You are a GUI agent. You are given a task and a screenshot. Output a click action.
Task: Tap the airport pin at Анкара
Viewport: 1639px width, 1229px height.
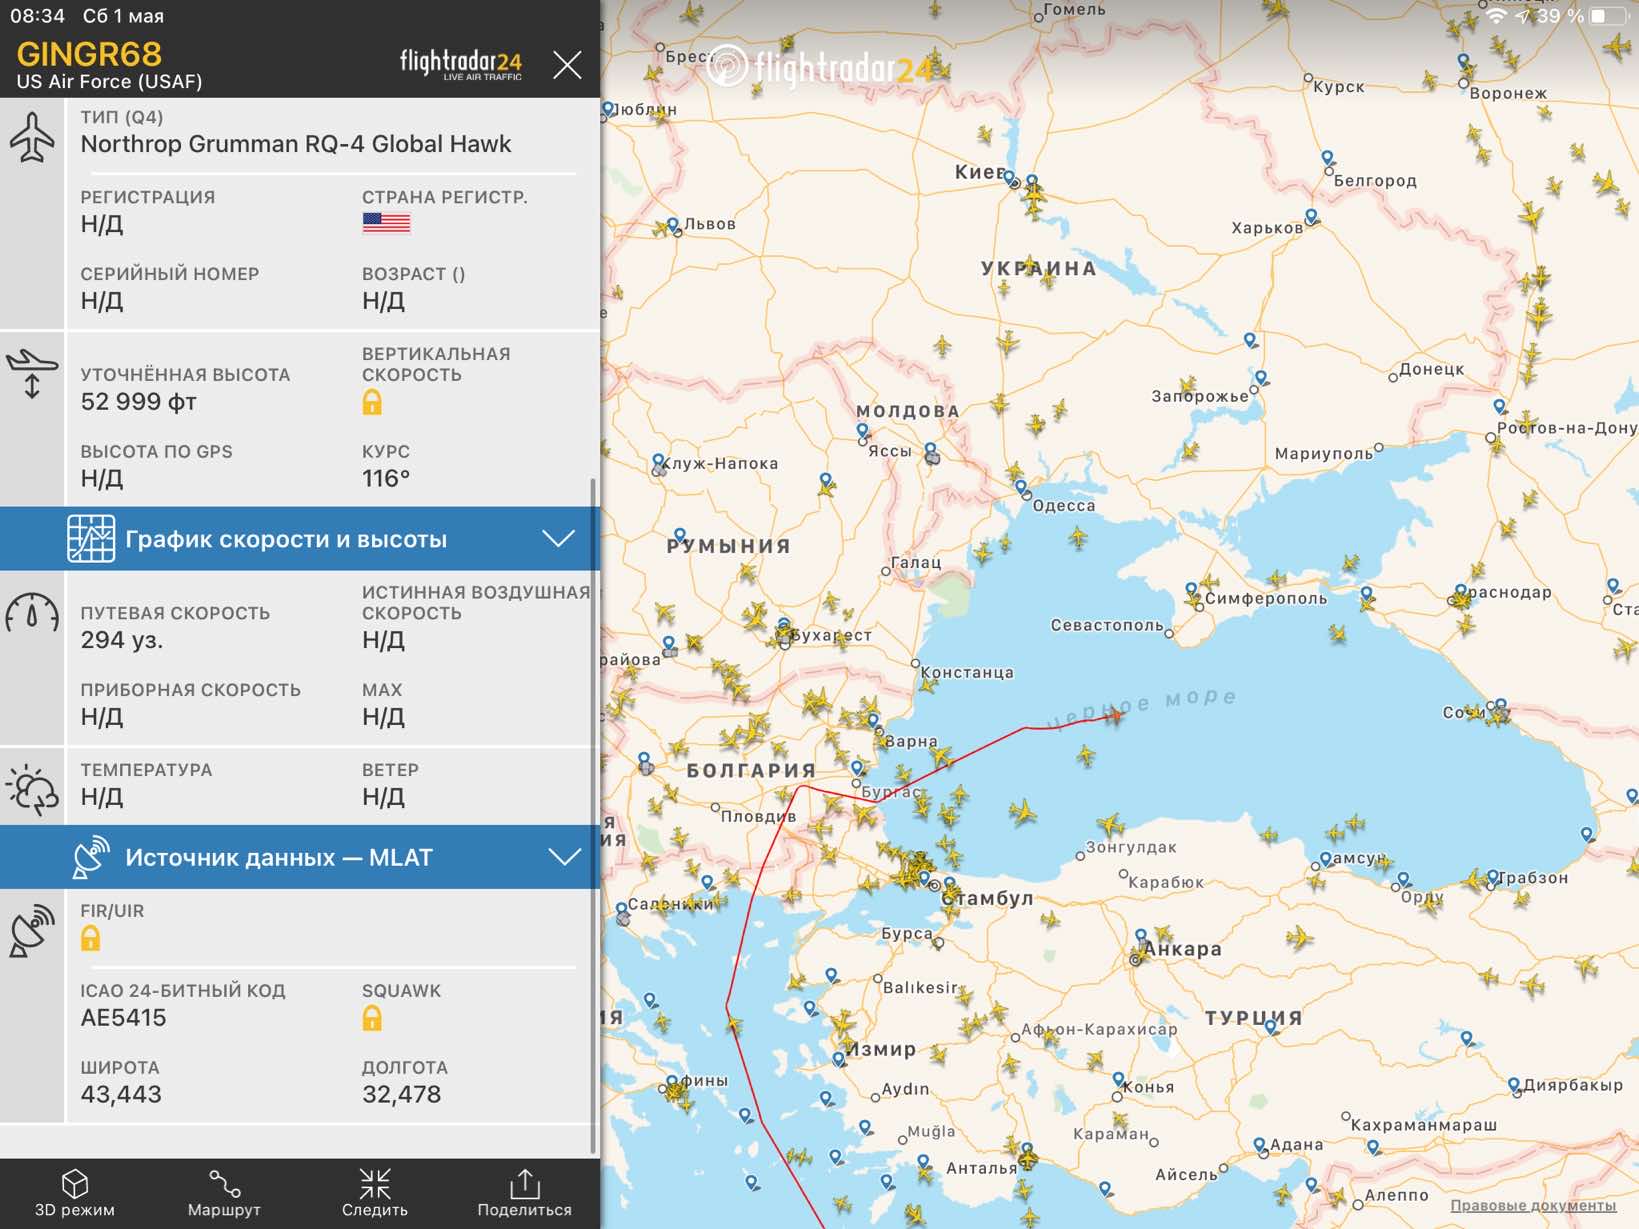pyautogui.click(x=1141, y=937)
